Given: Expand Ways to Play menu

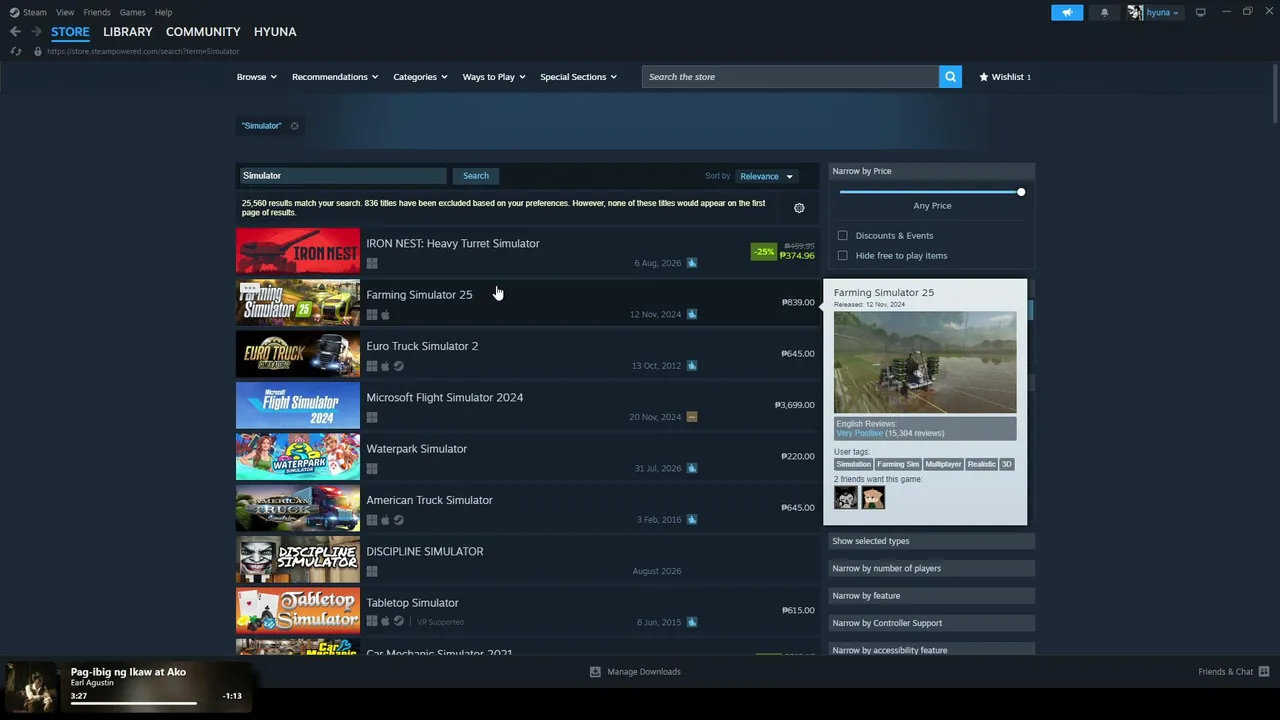Looking at the screenshot, I should pyautogui.click(x=494, y=77).
